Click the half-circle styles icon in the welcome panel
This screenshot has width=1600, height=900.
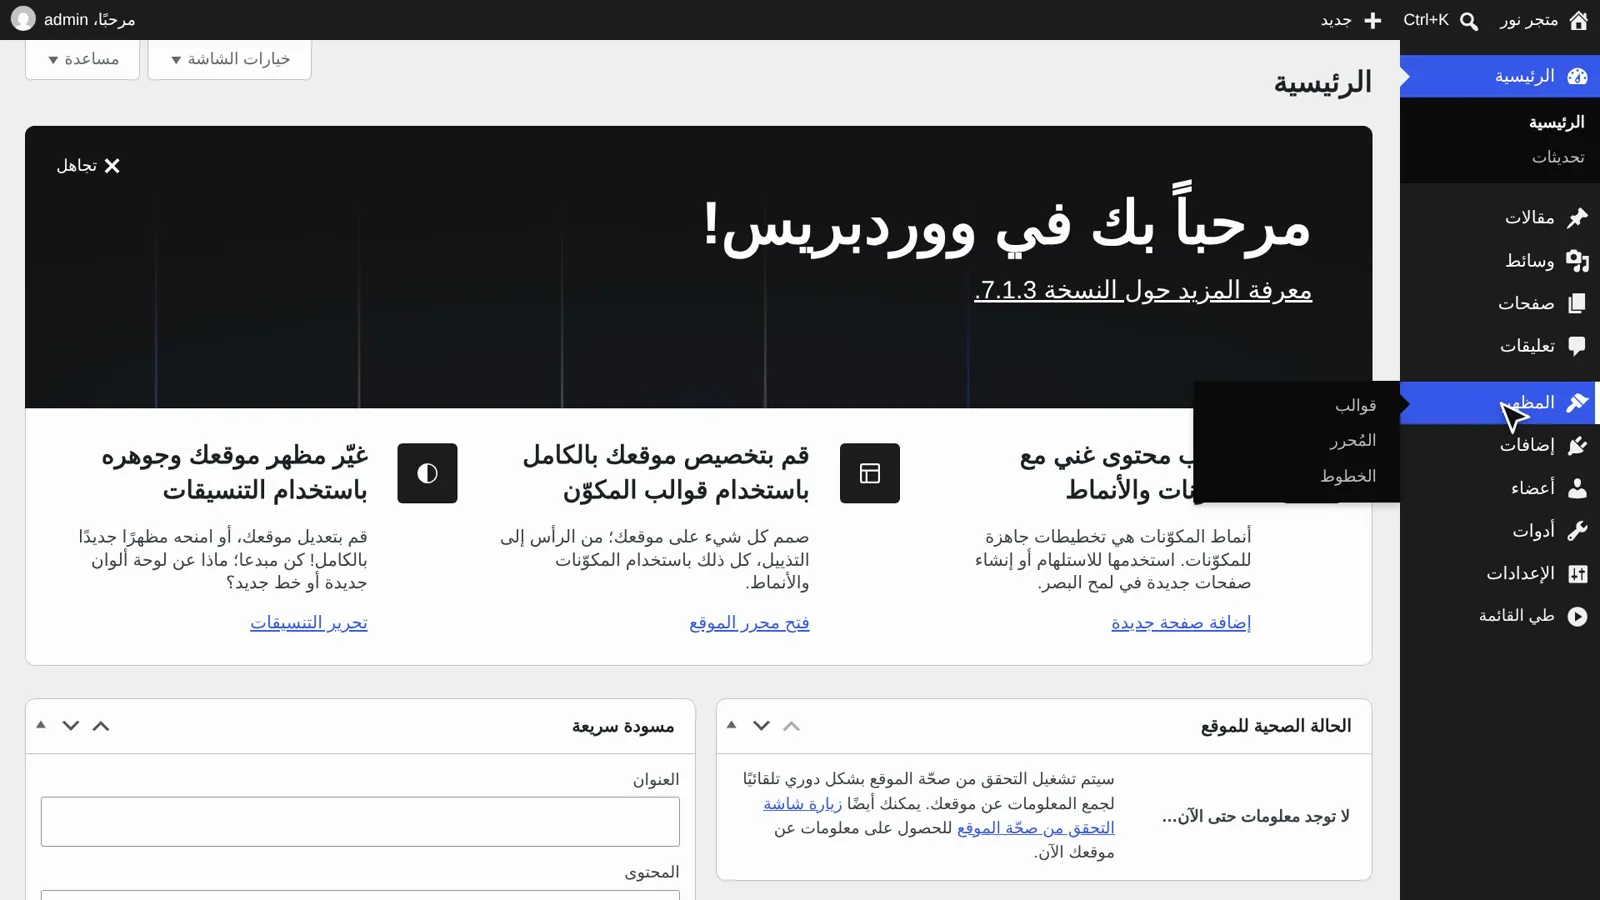tap(427, 473)
